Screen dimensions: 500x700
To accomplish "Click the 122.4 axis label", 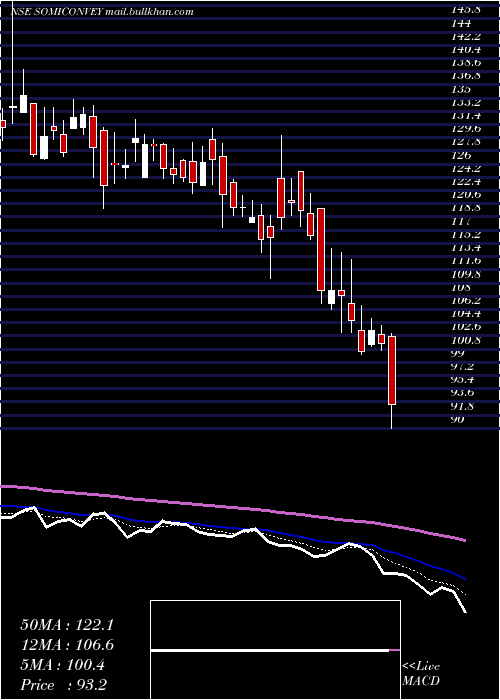I will 468,181.
